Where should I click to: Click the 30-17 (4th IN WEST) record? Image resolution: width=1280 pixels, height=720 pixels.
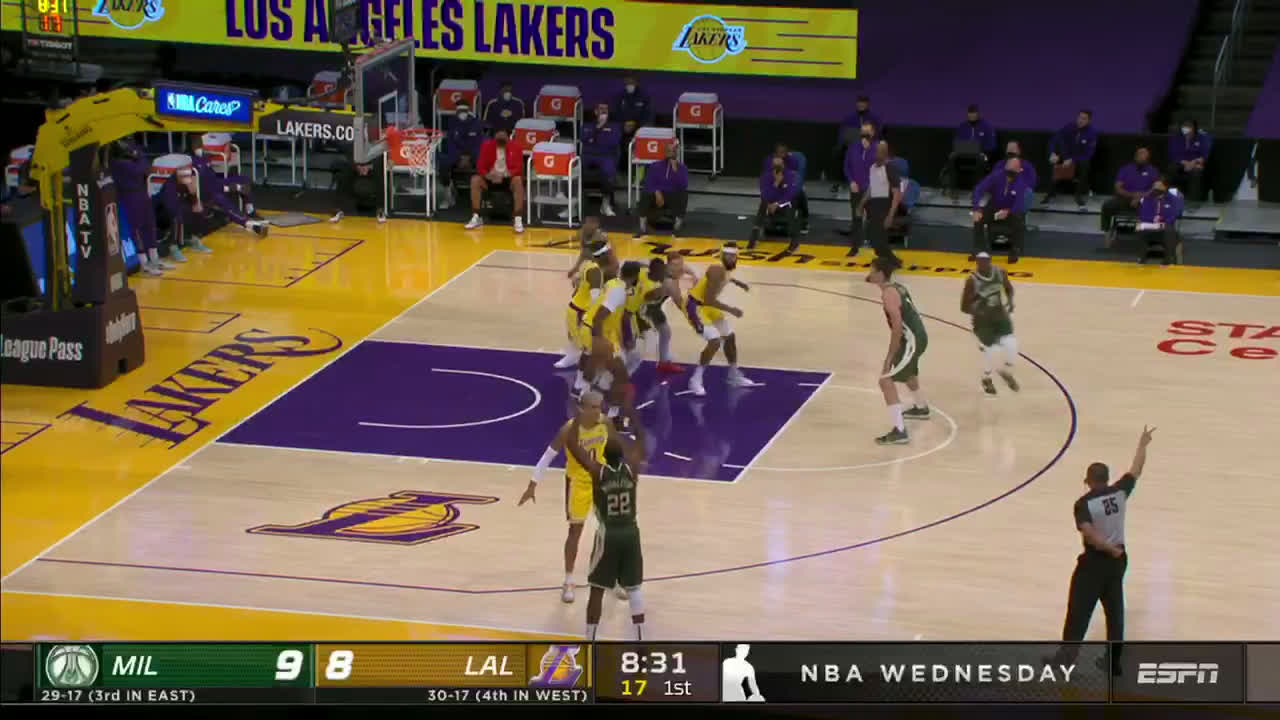click(506, 695)
